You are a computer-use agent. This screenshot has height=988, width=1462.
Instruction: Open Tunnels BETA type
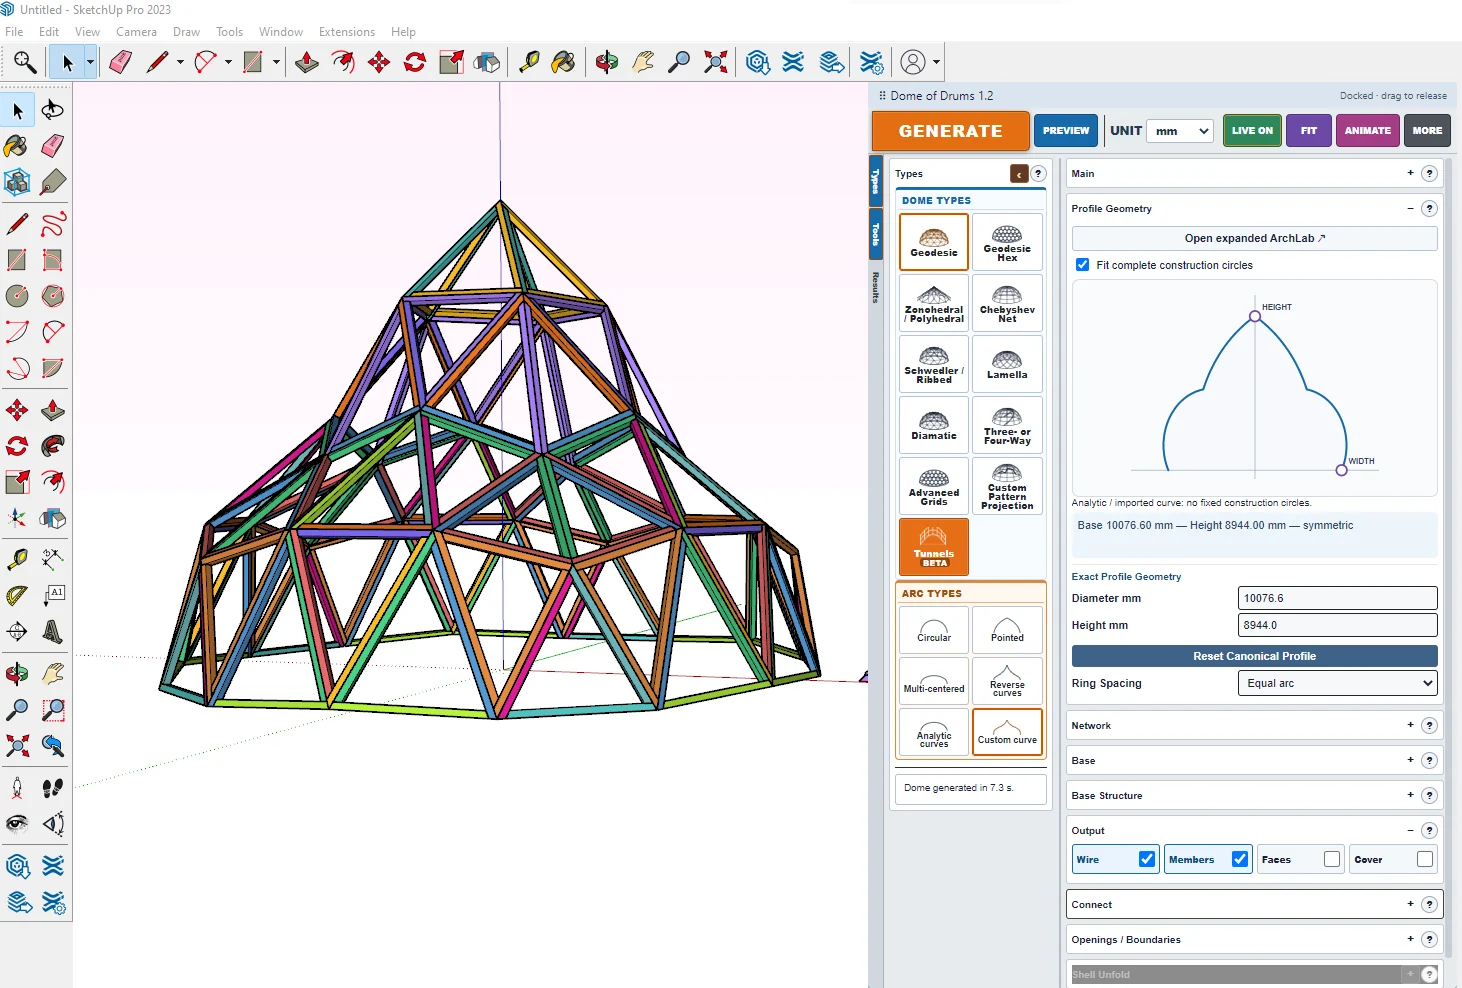(x=934, y=546)
